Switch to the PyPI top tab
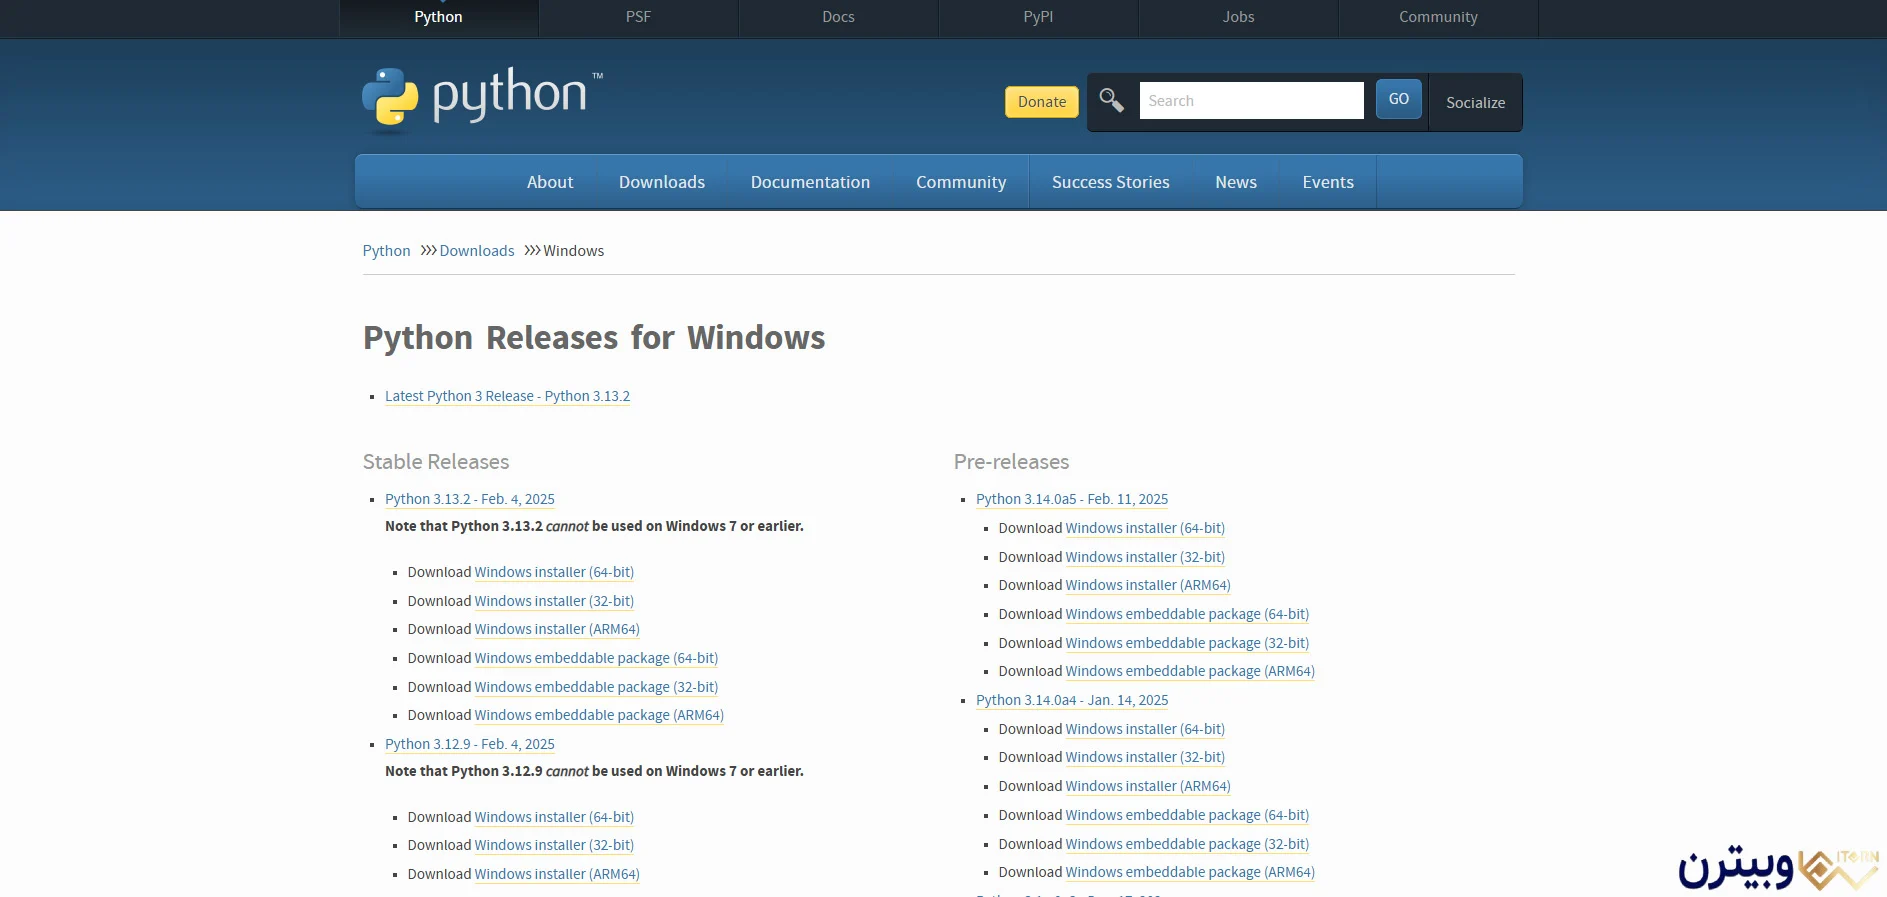This screenshot has height=897, width=1887. pos(1038,17)
